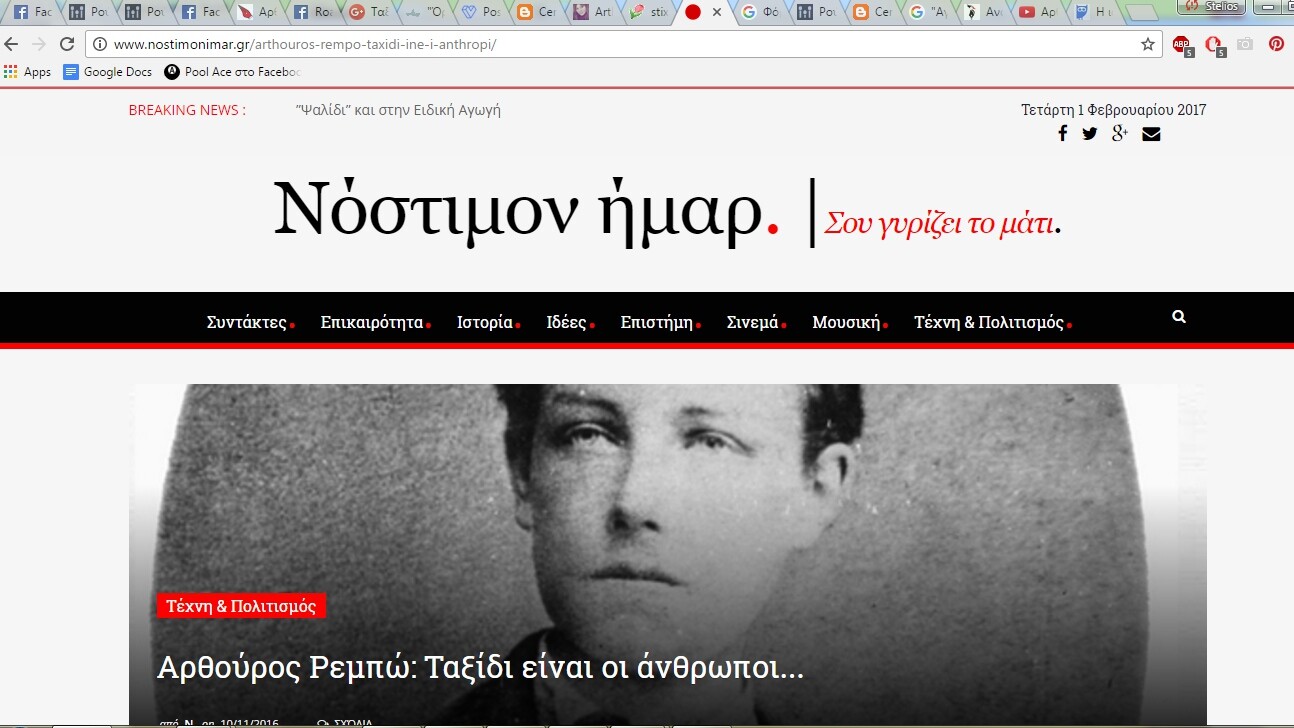1294x728 pixels.
Task: Open the Συντάκτες menu item
Action: pos(250,323)
